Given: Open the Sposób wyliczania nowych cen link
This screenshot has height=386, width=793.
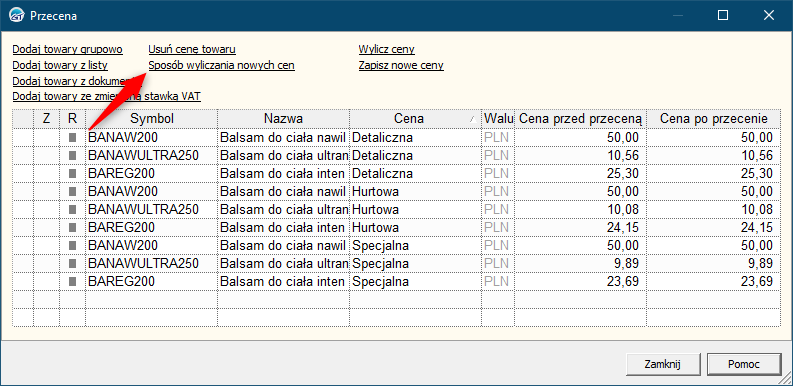Looking at the screenshot, I should coord(222,65).
